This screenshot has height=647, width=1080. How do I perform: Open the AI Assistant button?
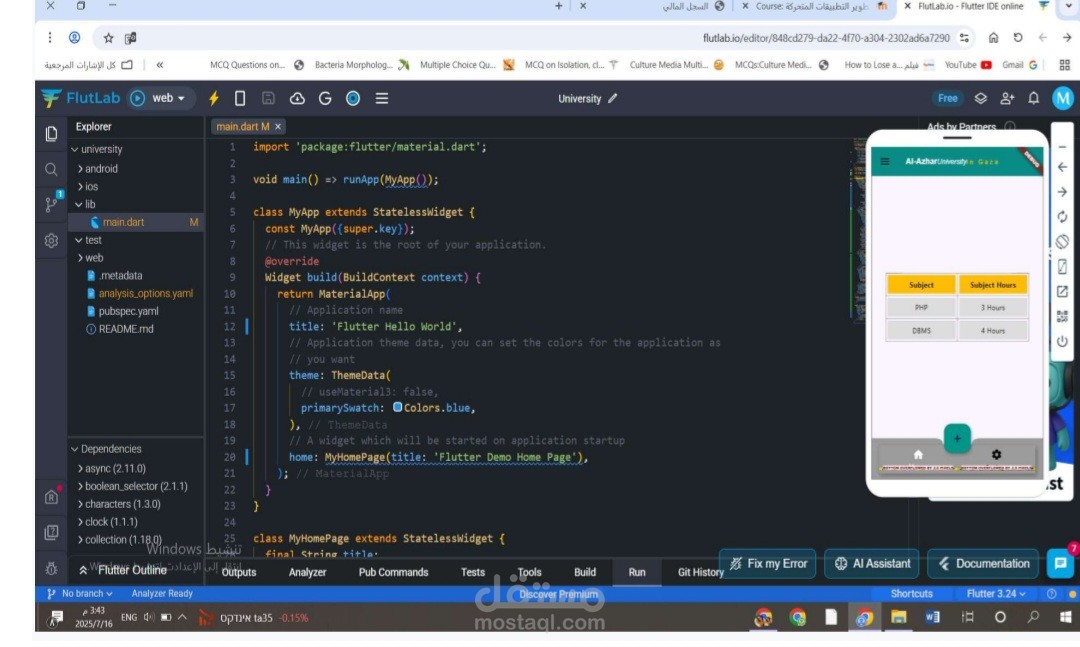click(x=872, y=564)
